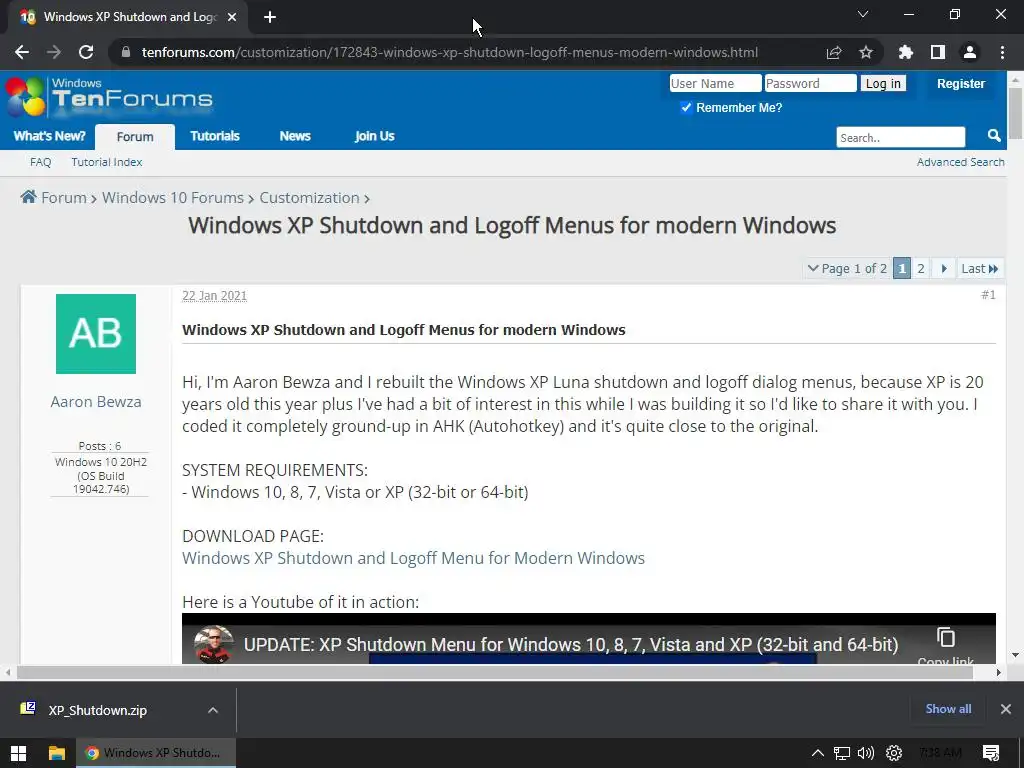Click the browser forward arrow
The image size is (1024, 768).
pyautogui.click(x=54, y=52)
